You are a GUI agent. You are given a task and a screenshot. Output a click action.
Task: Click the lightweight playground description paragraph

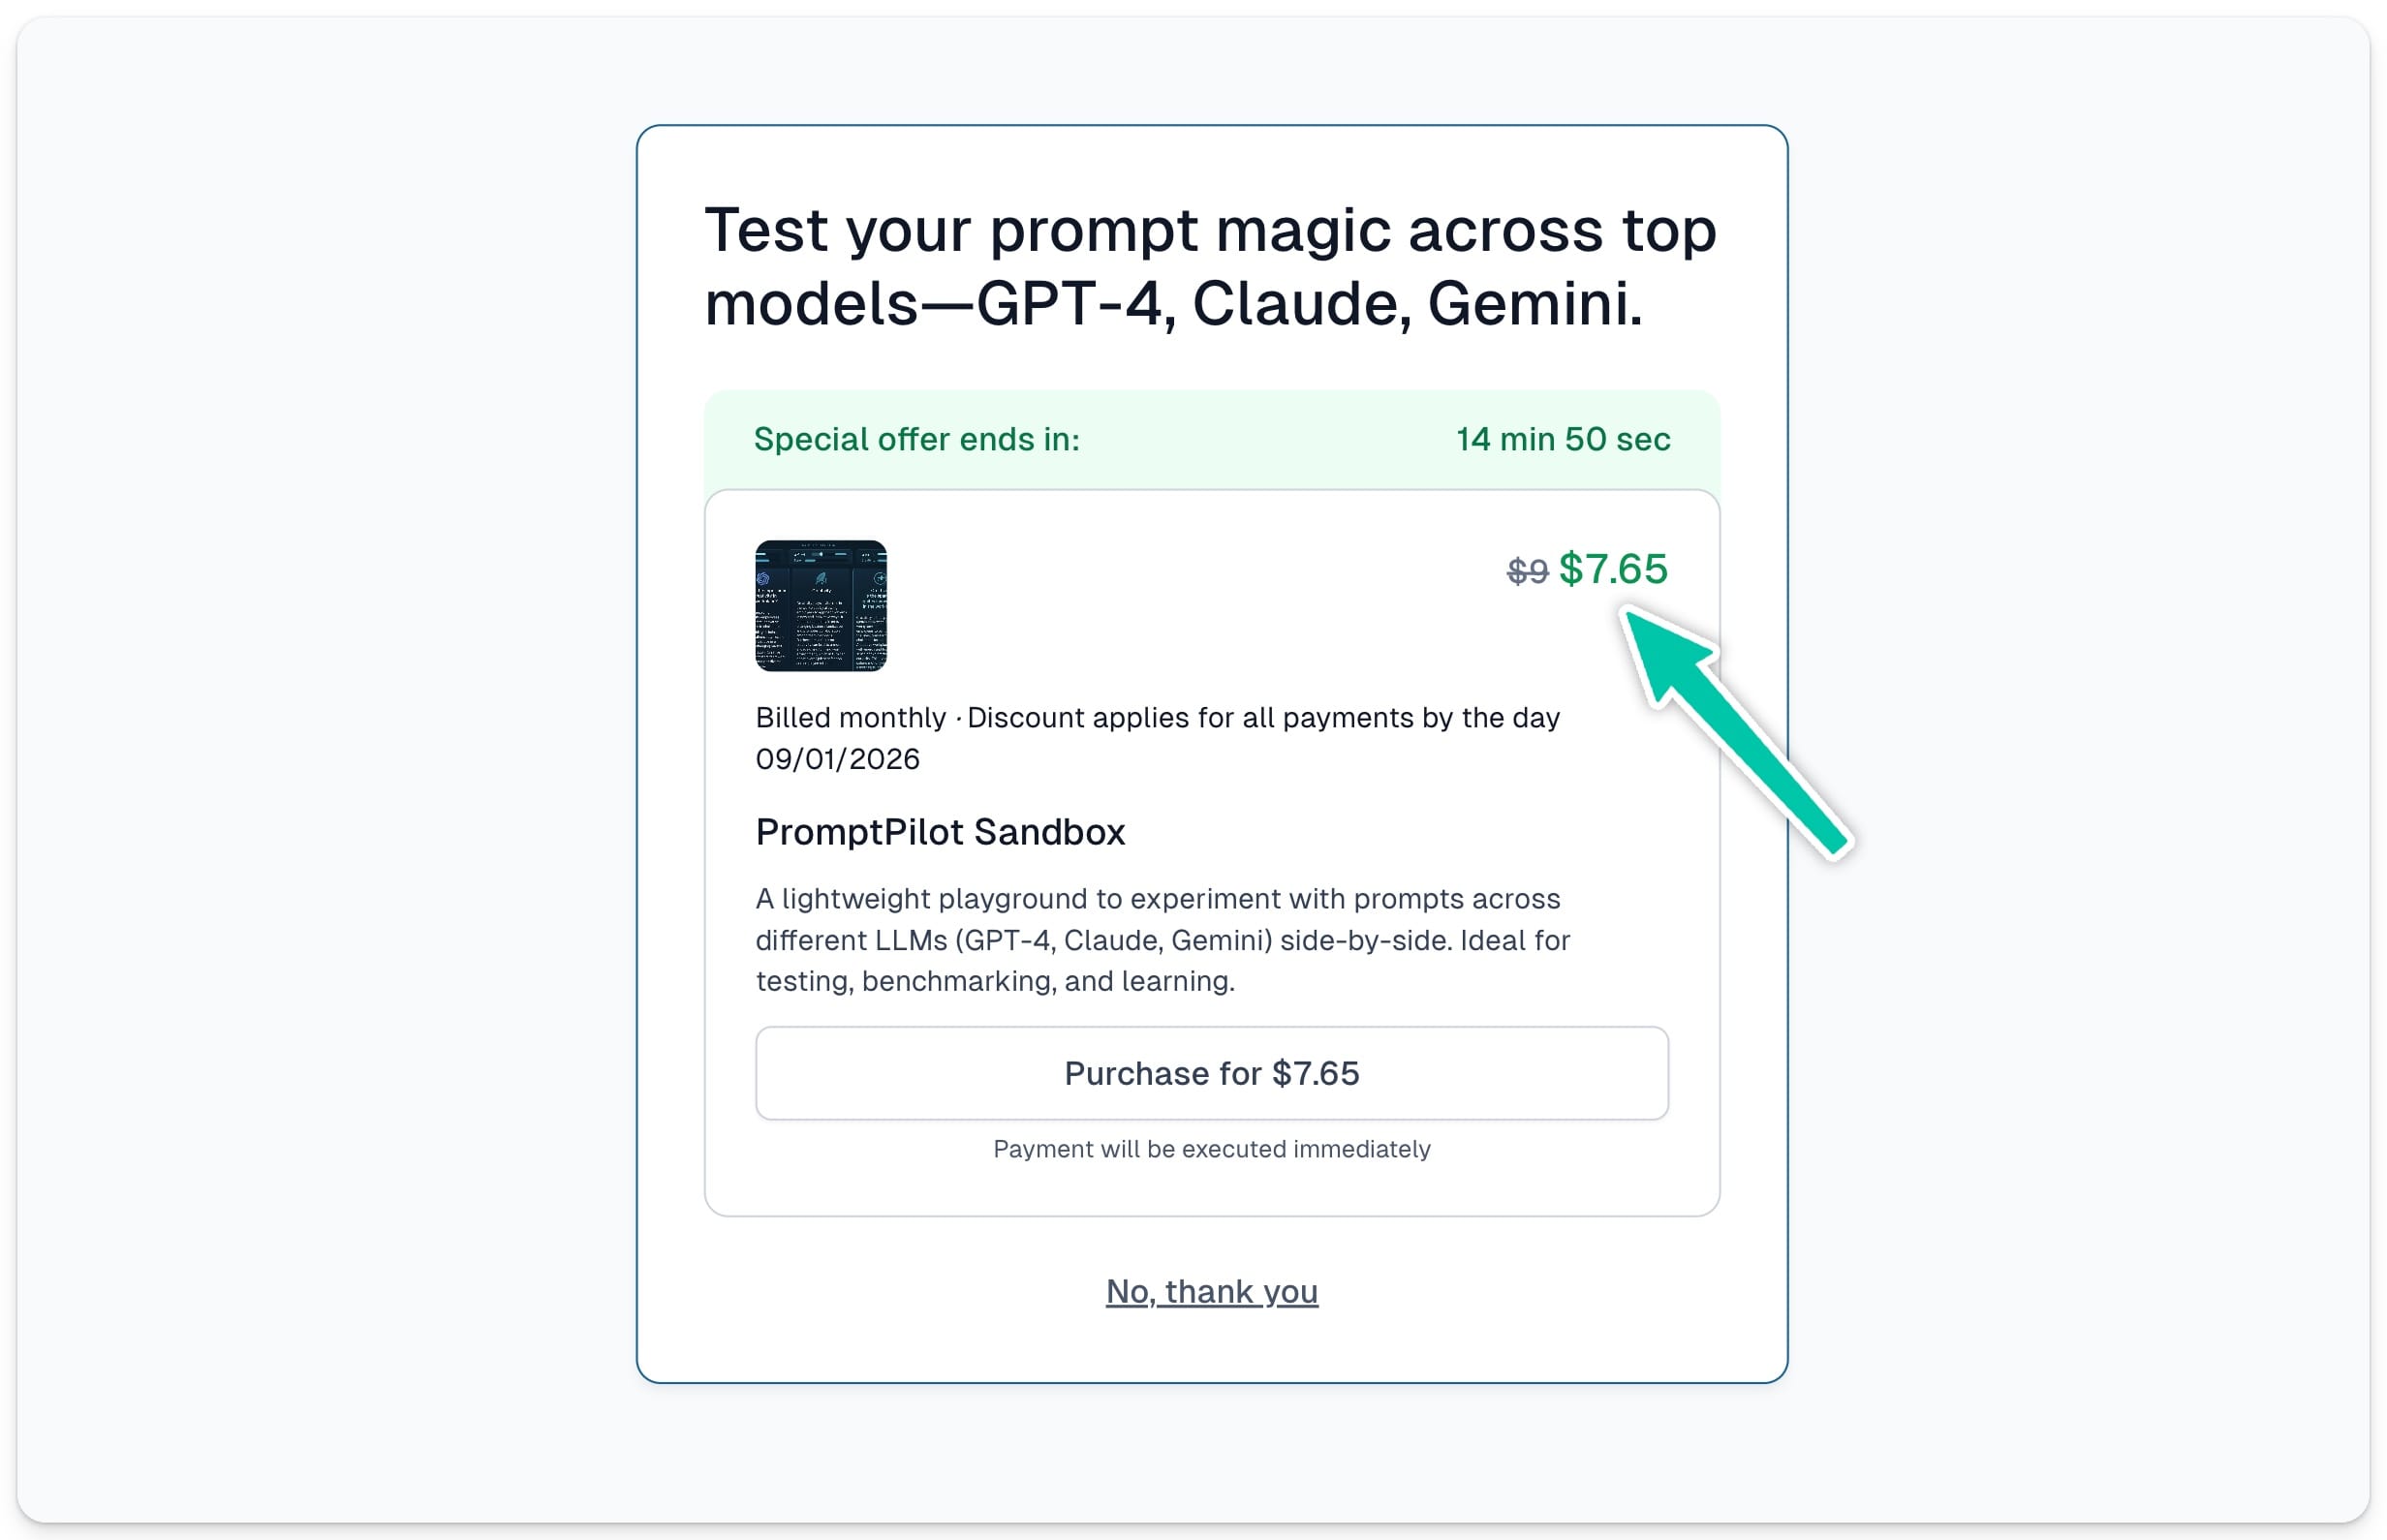1163,940
